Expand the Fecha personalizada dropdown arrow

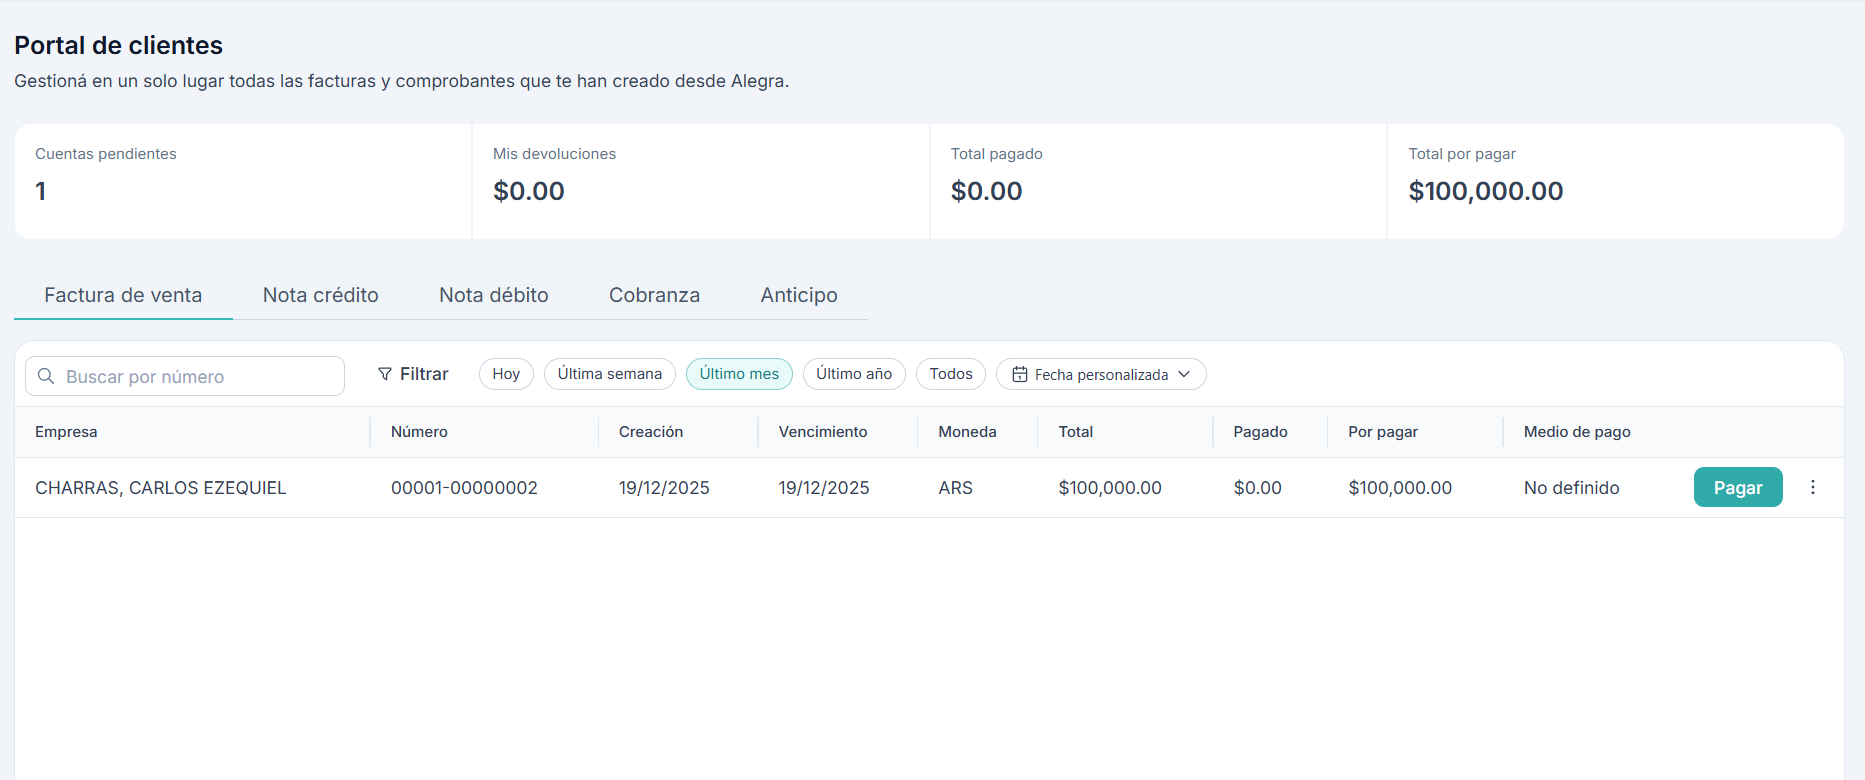point(1185,374)
